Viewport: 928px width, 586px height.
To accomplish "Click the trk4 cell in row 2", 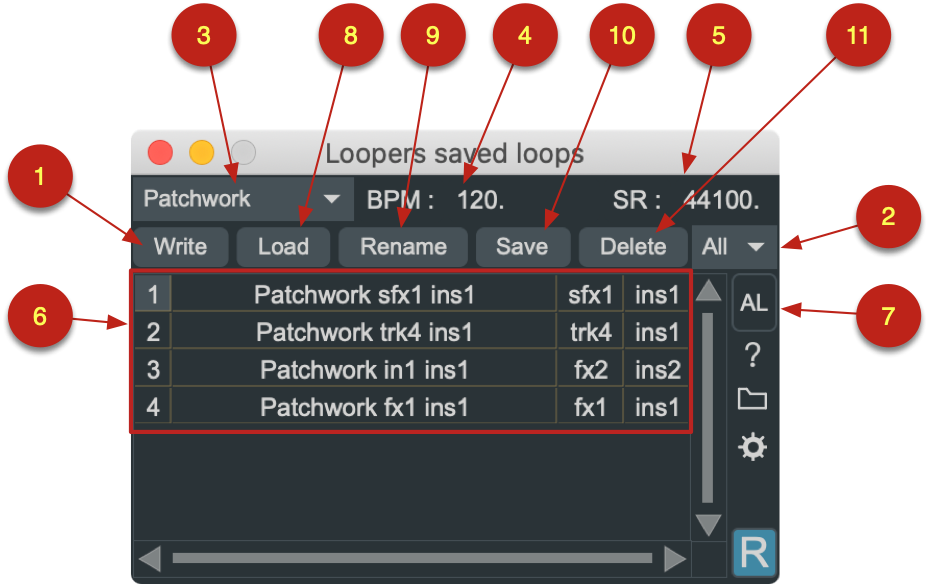I will click(590, 331).
